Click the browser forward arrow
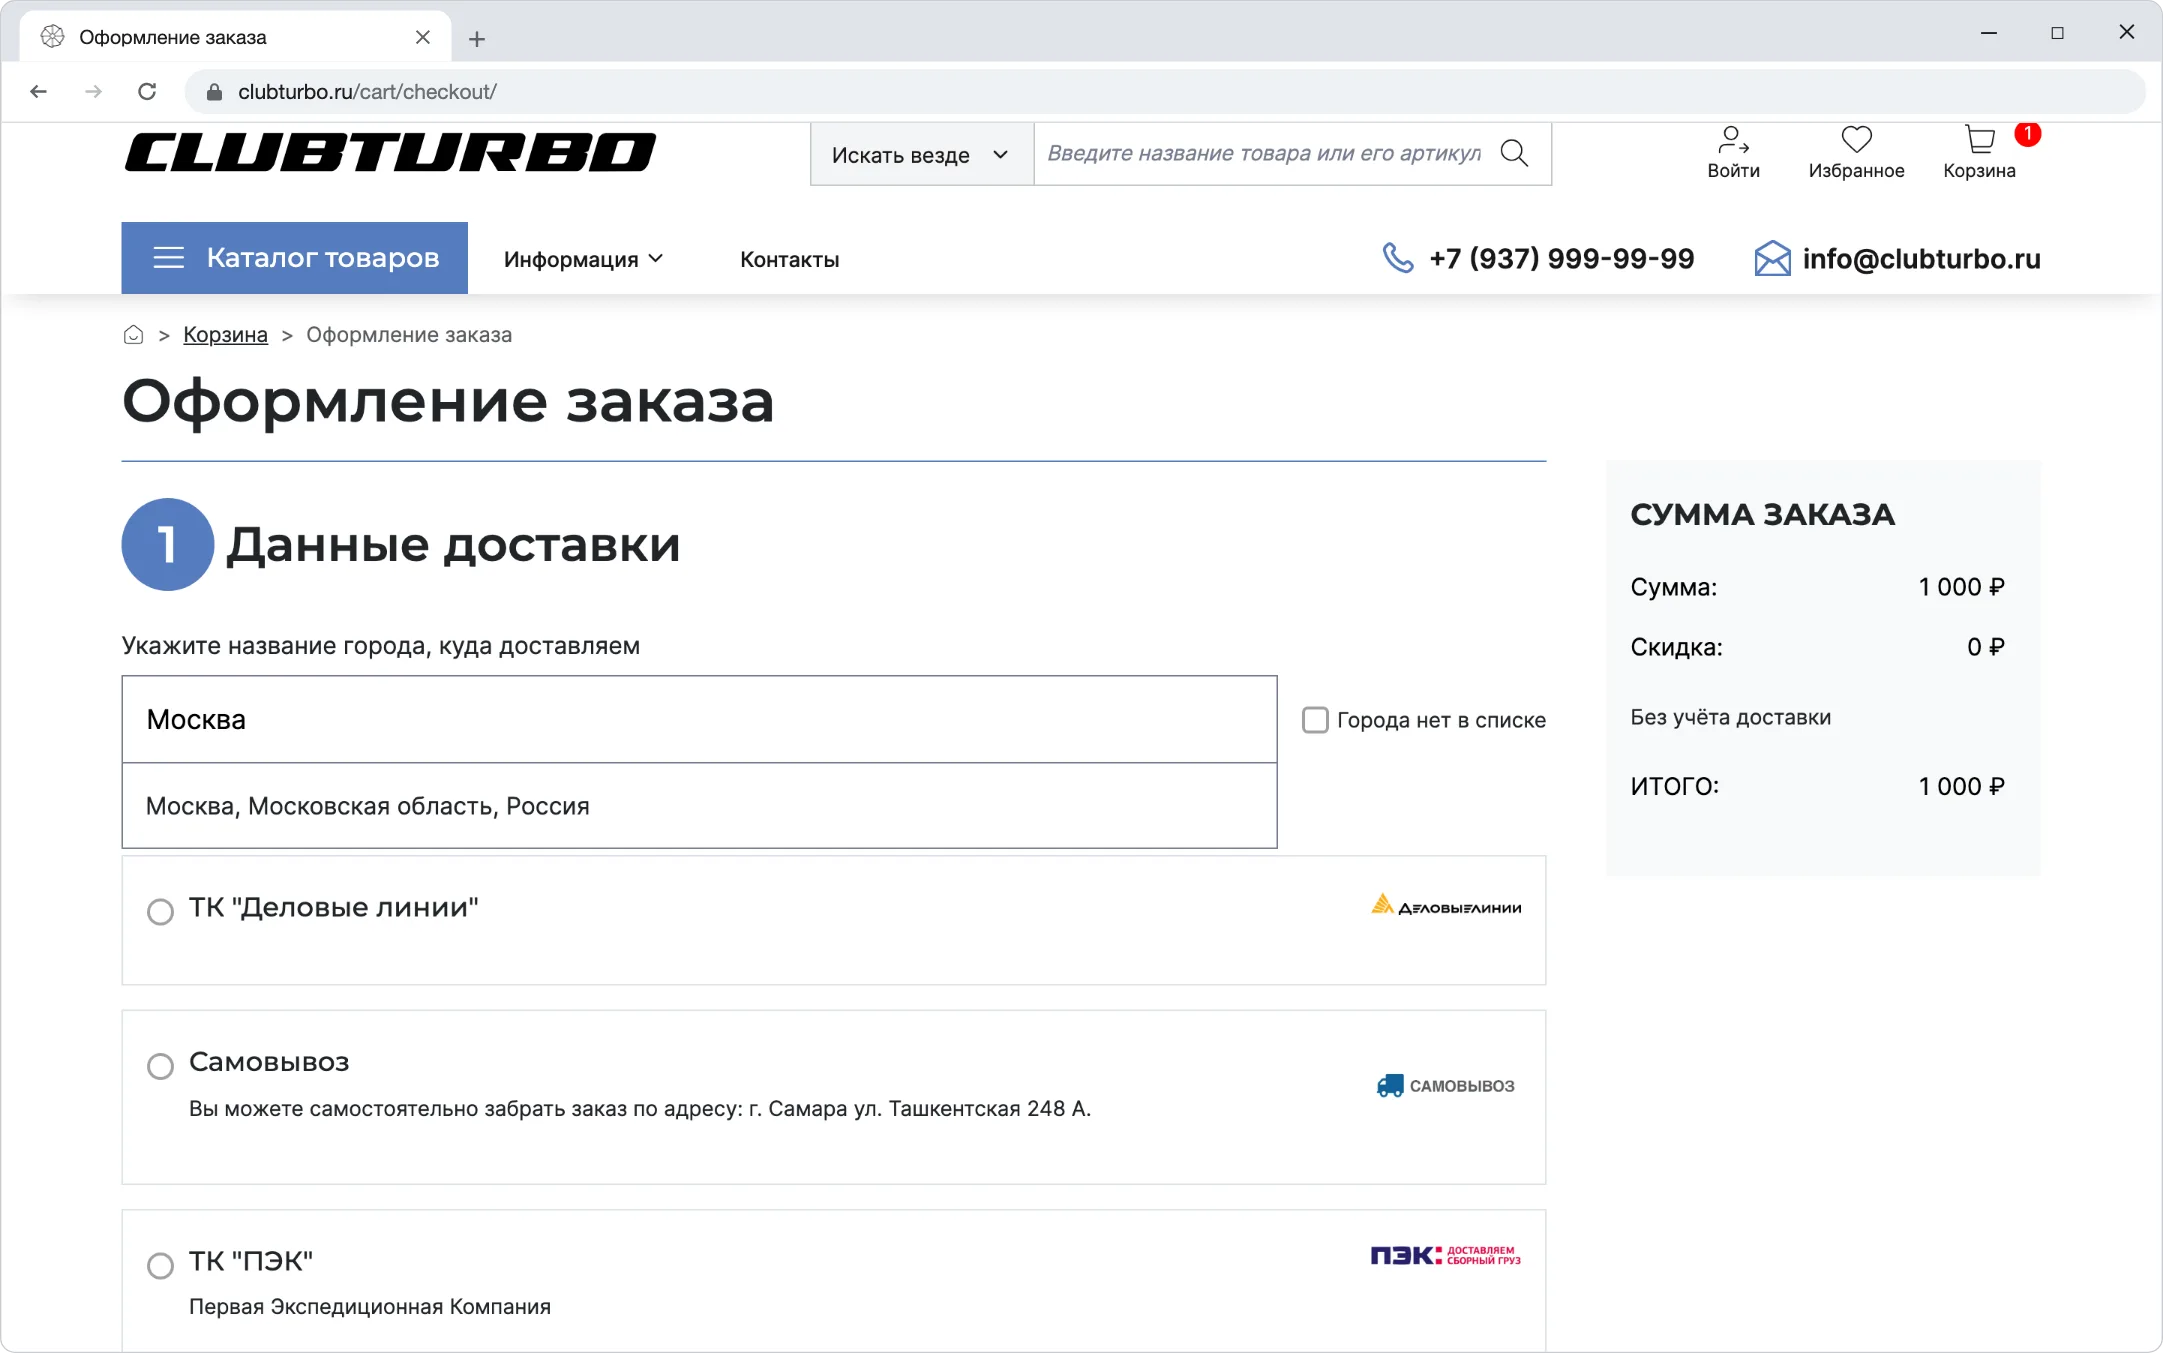2163x1353 pixels. [x=94, y=92]
